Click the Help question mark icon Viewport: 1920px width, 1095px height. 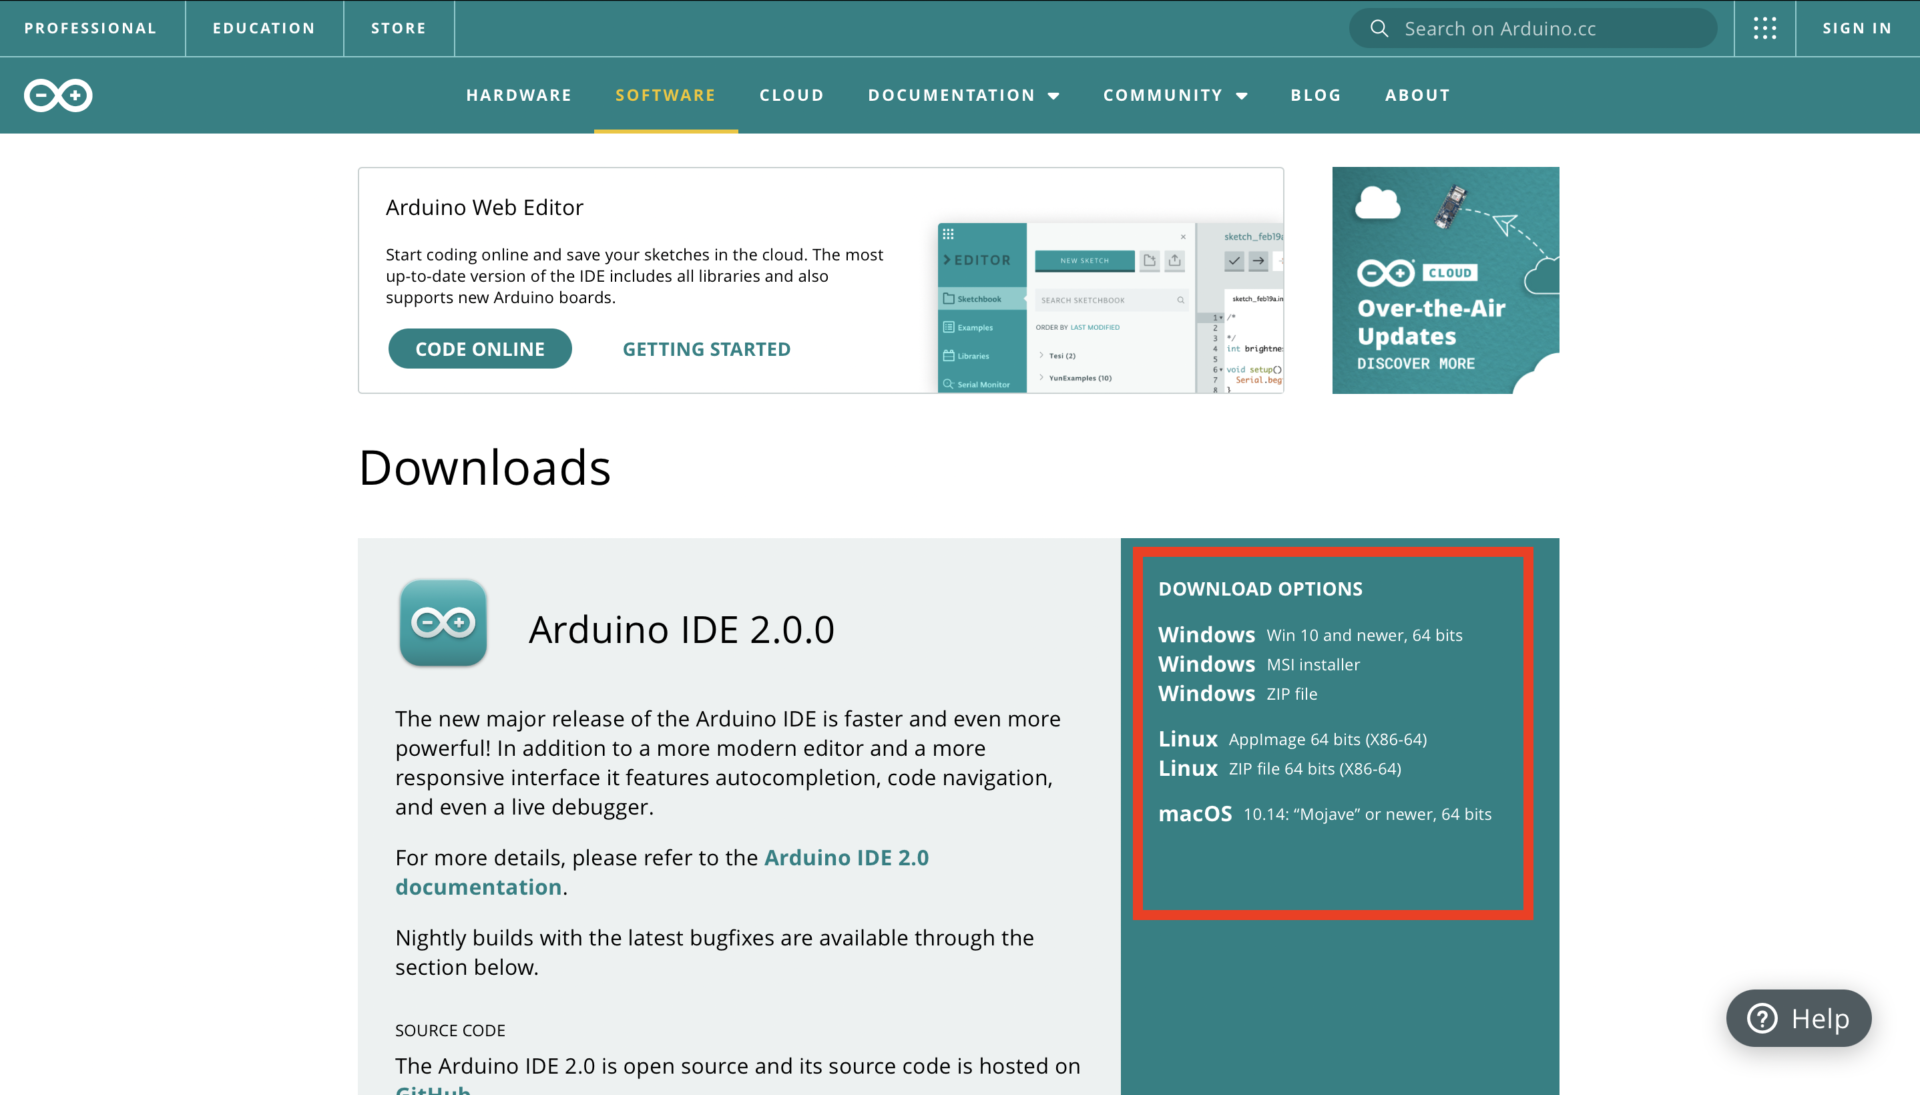[1762, 1018]
